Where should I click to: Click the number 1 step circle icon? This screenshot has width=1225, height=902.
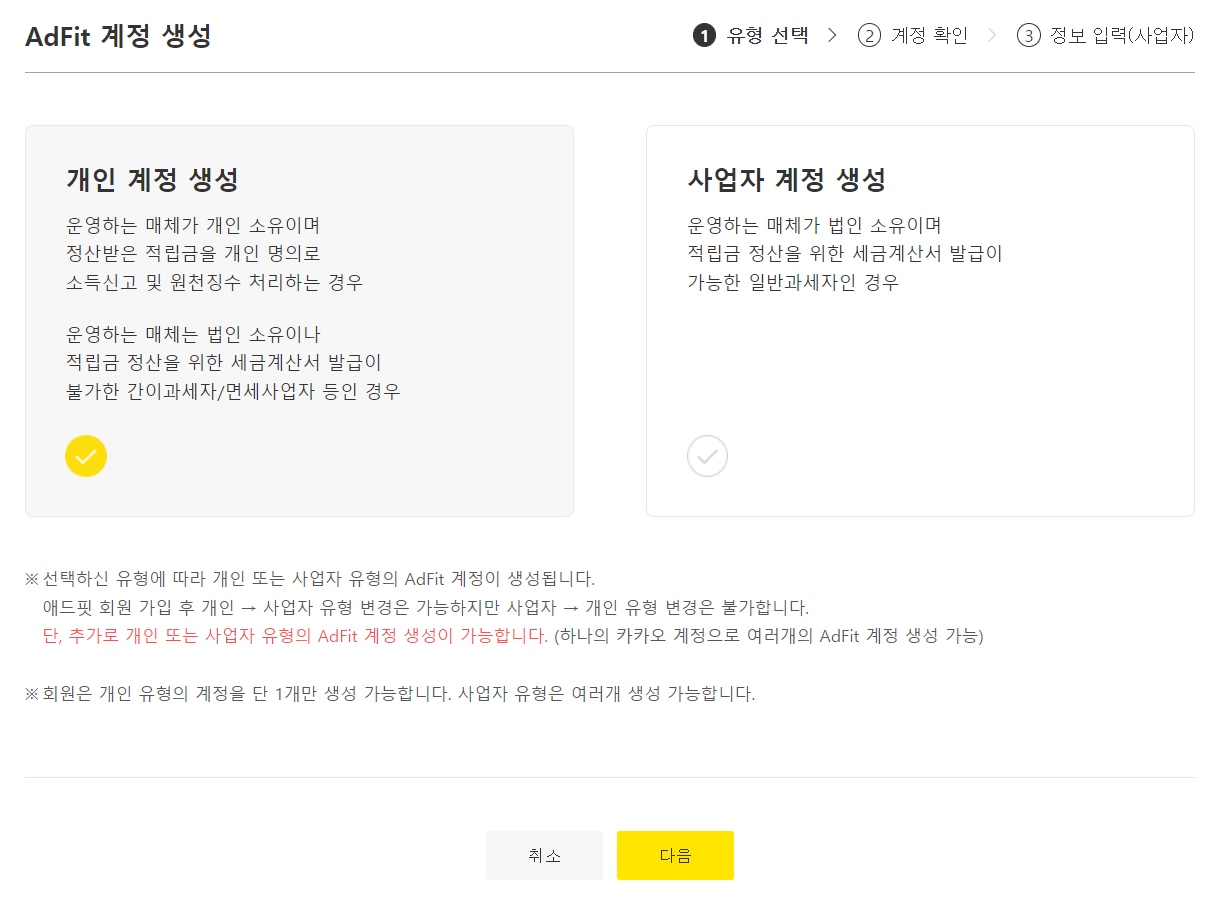tap(704, 36)
